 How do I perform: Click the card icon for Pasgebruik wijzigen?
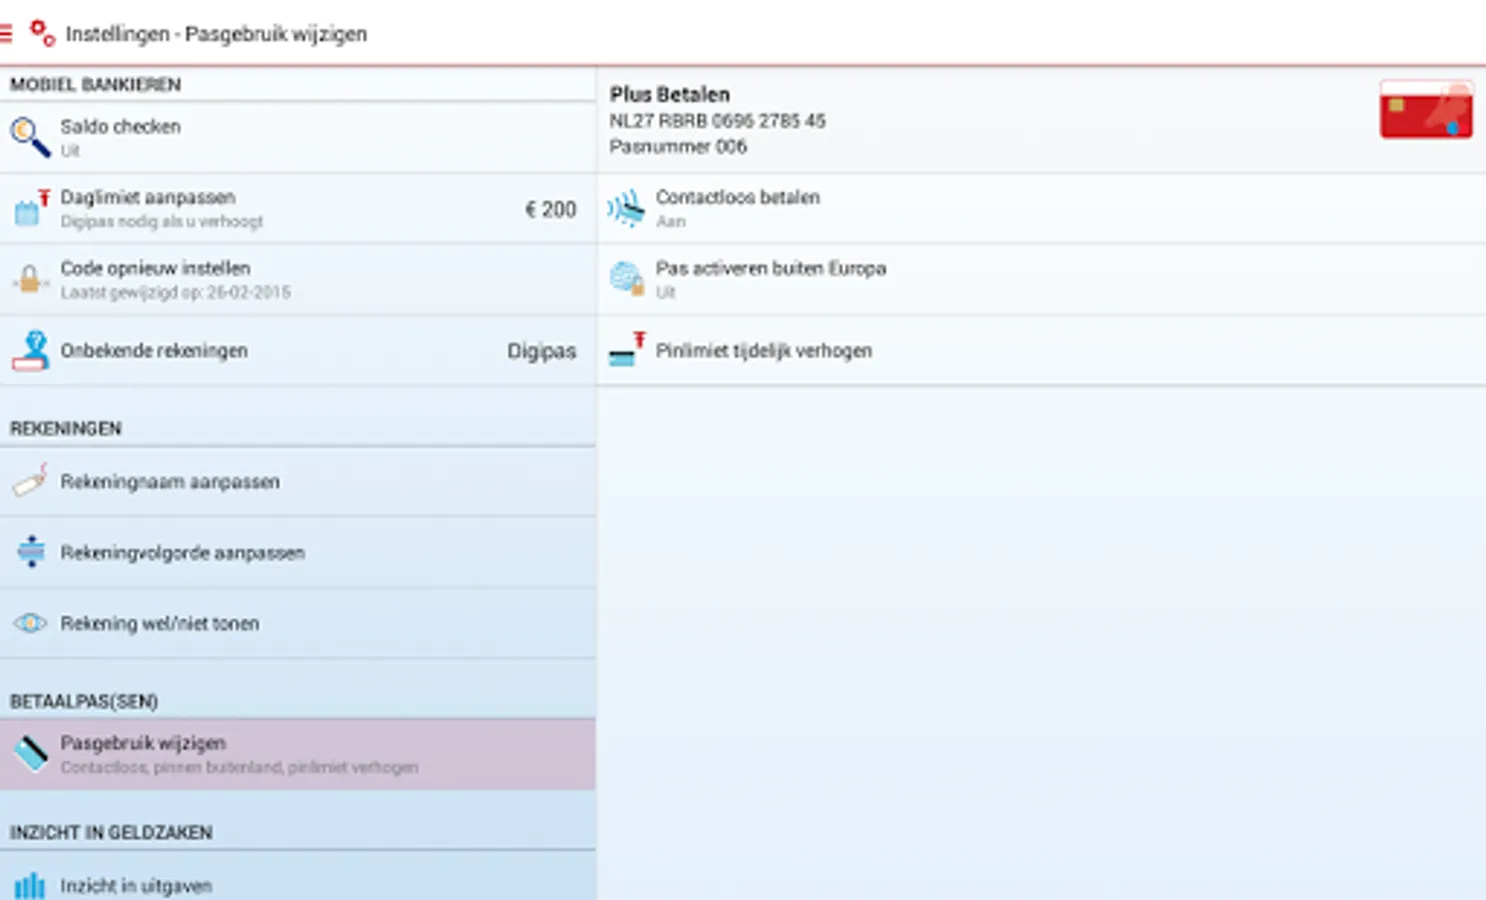click(31, 753)
